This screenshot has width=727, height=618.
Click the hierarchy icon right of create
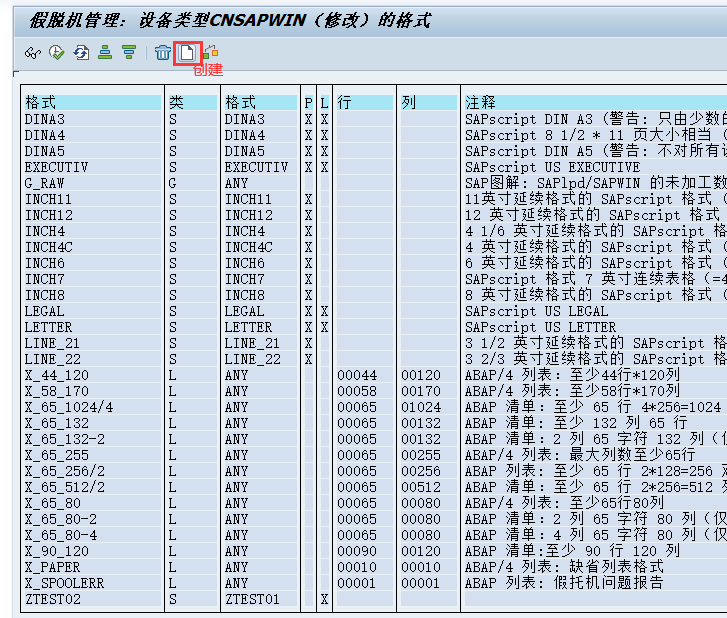[211, 53]
